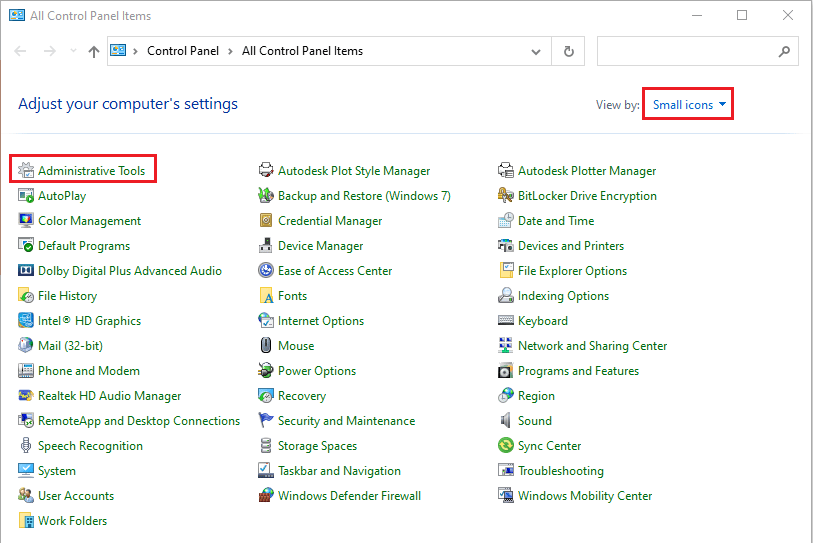
Task: Go up one level with up arrow
Action: pos(94,51)
